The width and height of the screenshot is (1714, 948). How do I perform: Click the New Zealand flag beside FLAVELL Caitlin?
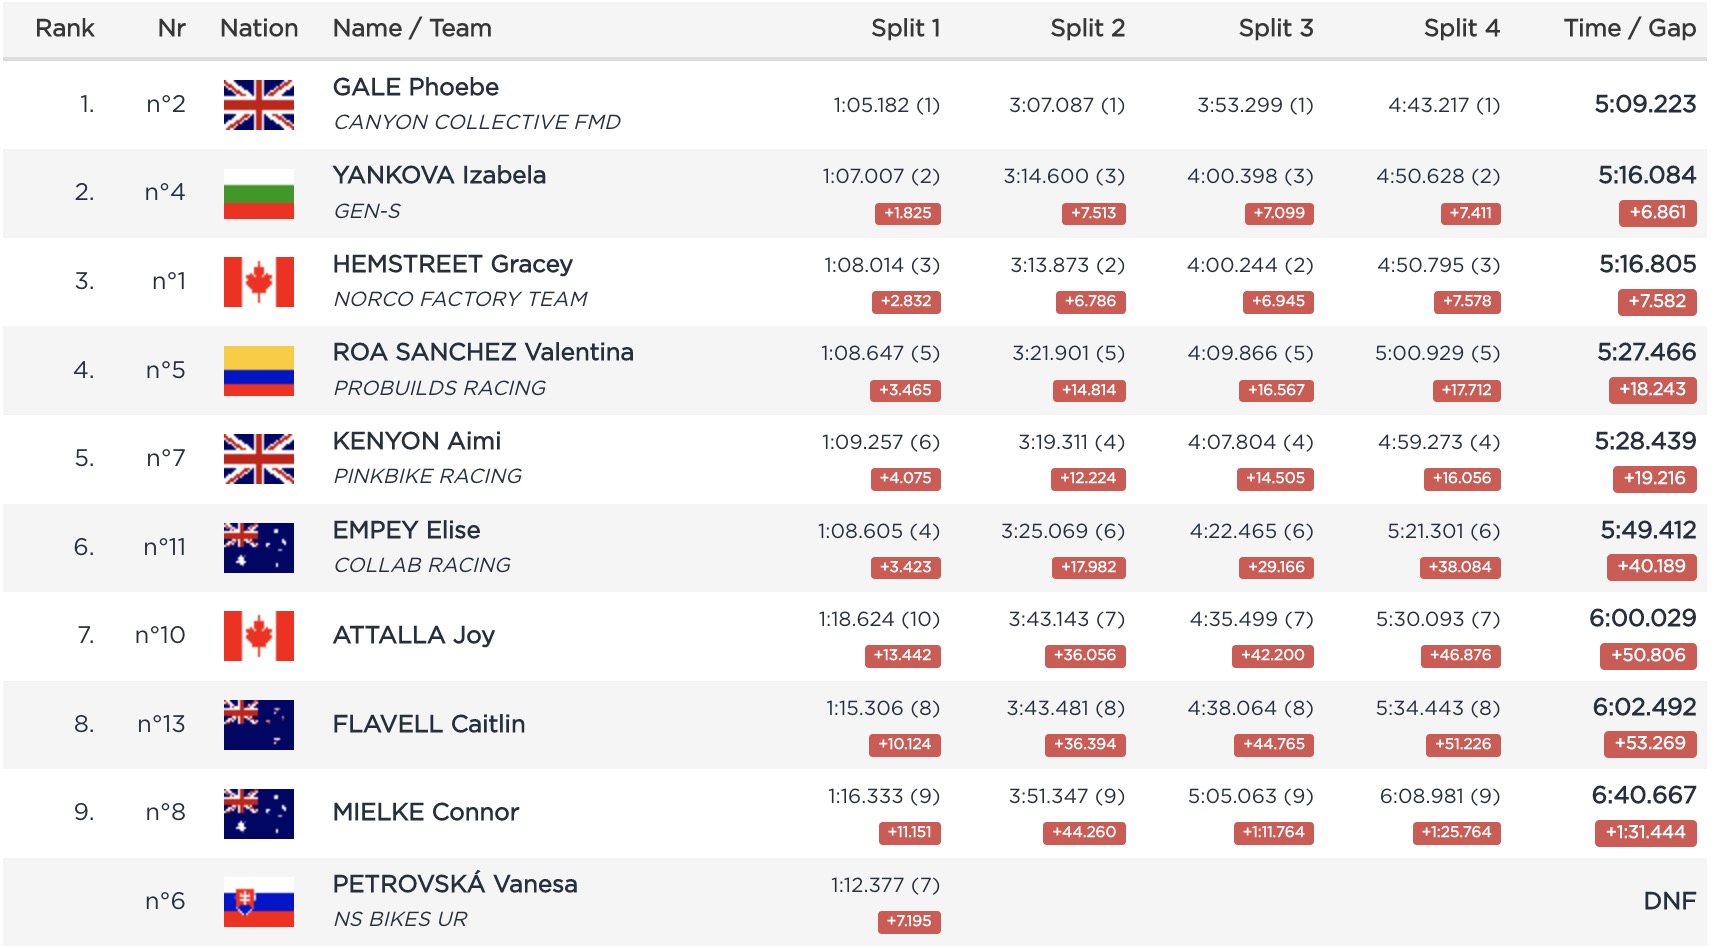click(x=258, y=724)
